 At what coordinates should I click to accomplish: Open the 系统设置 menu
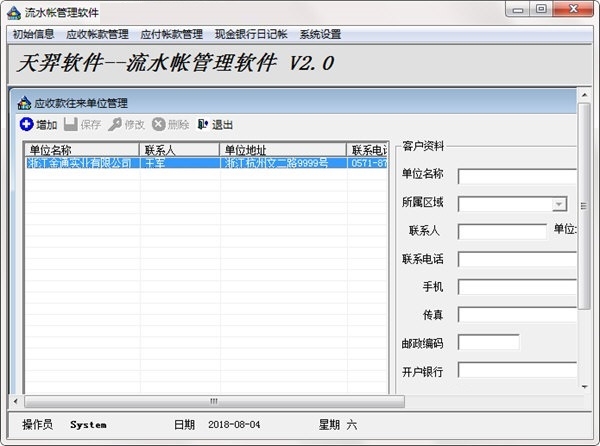320,34
